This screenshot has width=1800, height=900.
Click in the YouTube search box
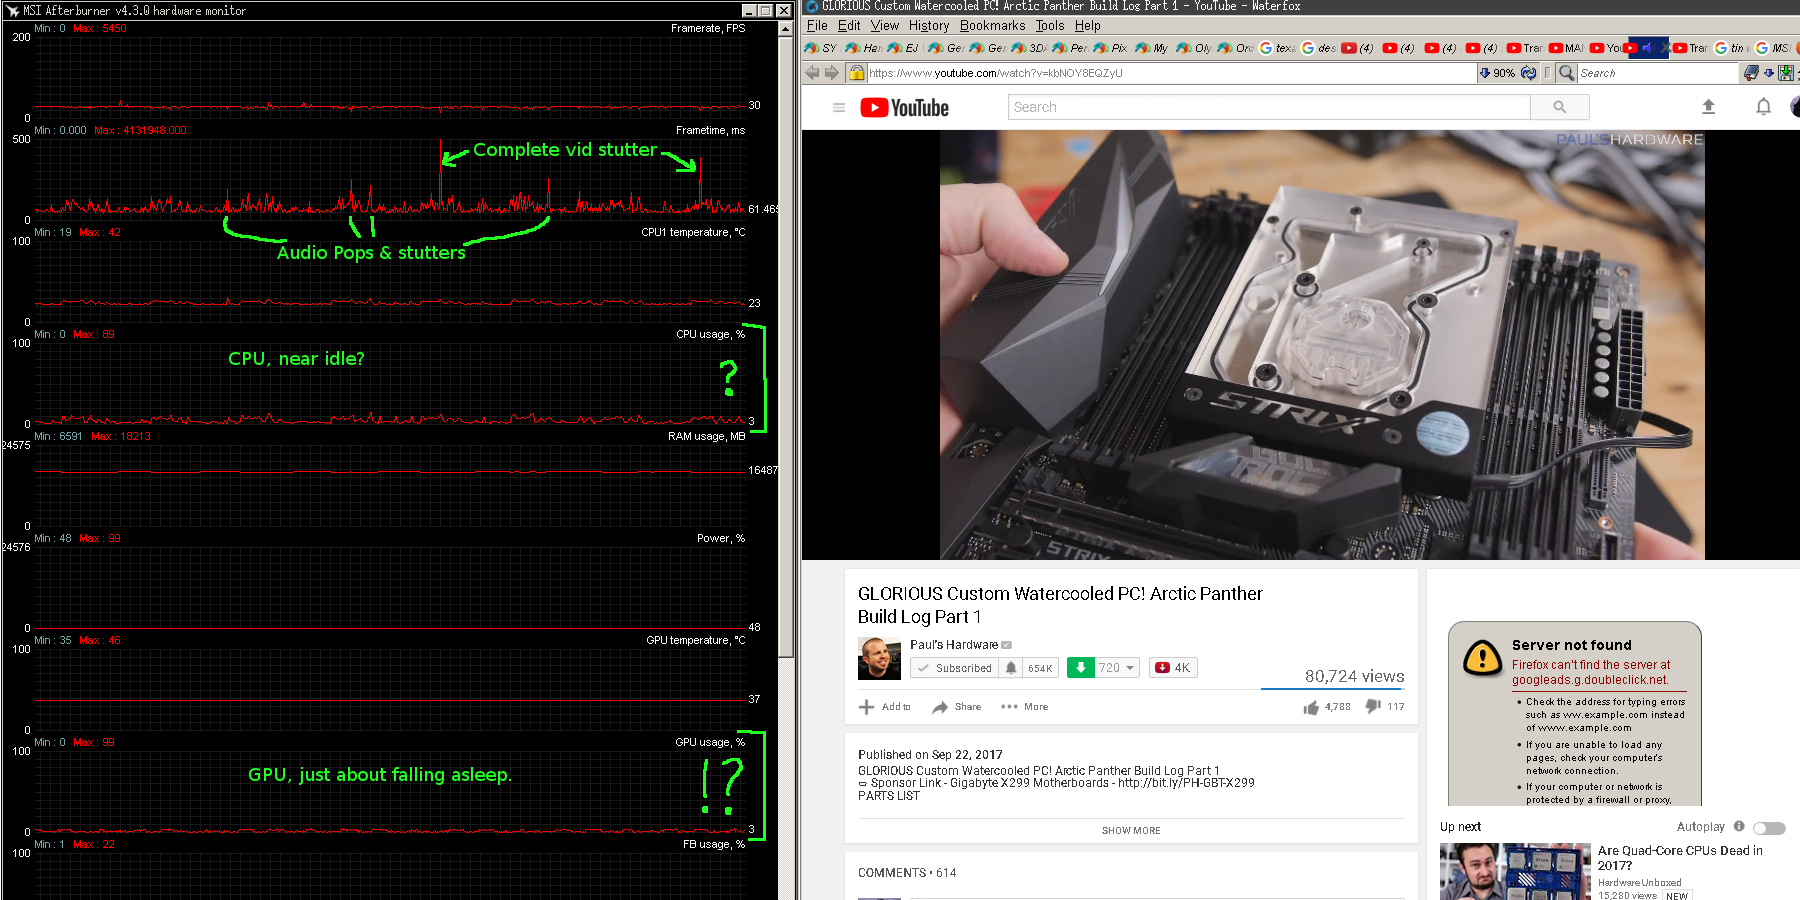pos(1269,107)
